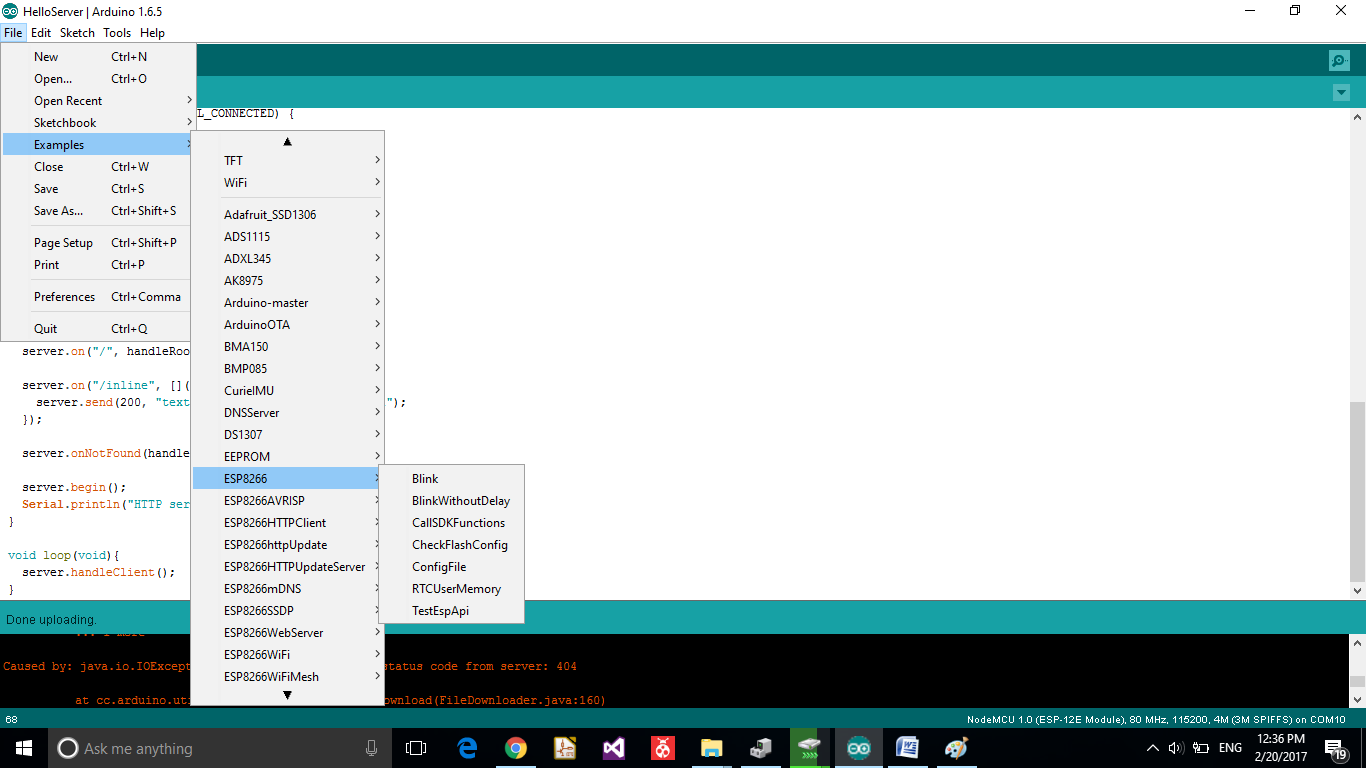The image size is (1366, 768).
Task: Open the Tools menu
Action: [117, 33]
